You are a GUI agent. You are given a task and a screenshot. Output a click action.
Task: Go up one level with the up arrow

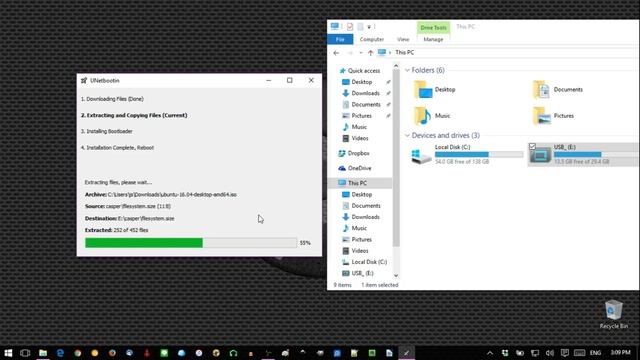(370, 53)
